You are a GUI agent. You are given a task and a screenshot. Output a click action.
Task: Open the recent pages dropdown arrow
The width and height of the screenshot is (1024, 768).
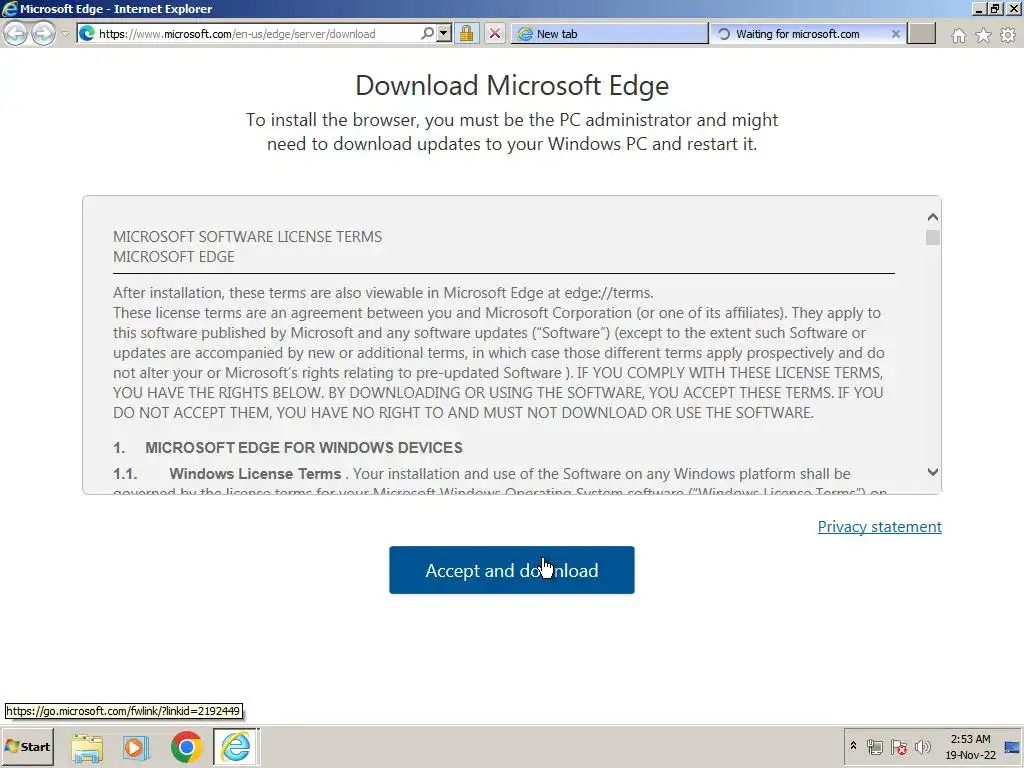(x=65, y=34)
